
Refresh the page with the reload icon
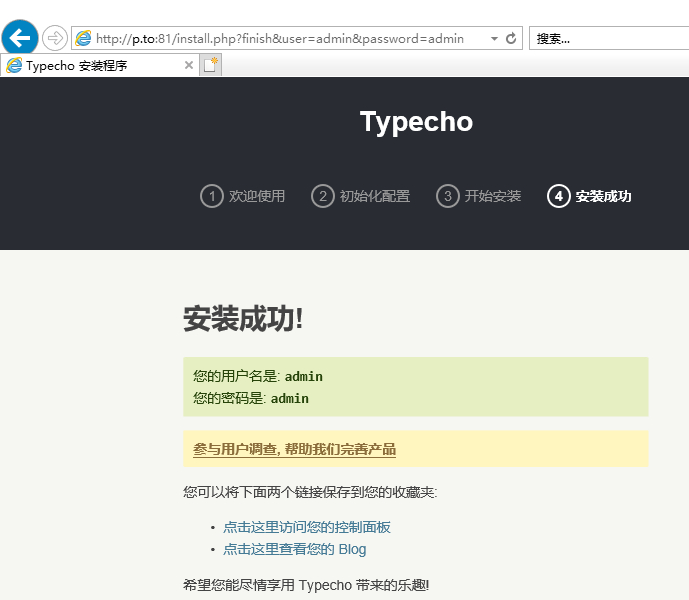[511, 39]
